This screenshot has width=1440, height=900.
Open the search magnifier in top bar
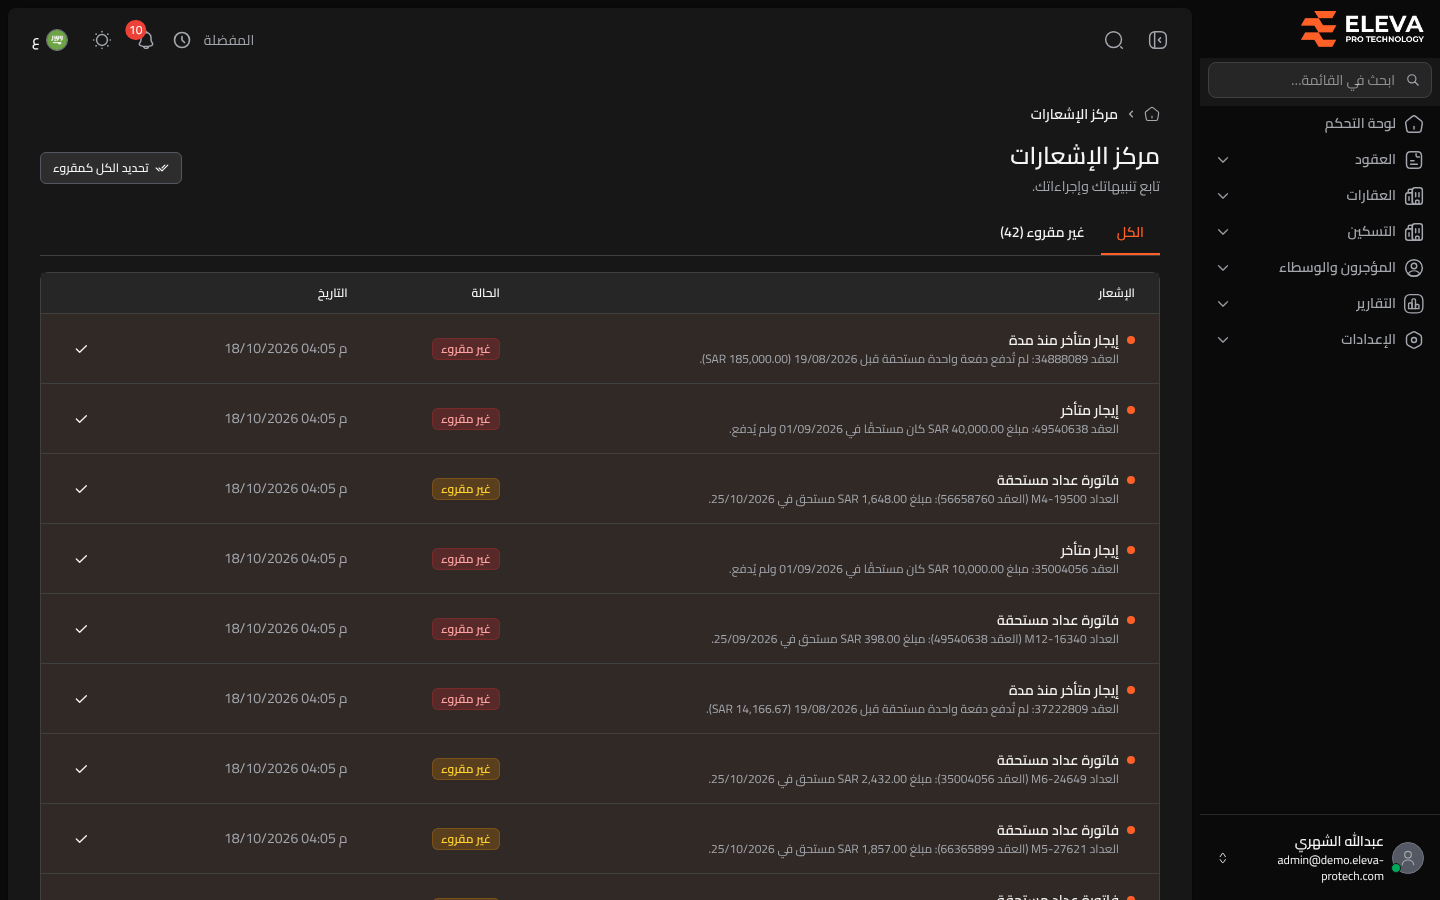1114,40
